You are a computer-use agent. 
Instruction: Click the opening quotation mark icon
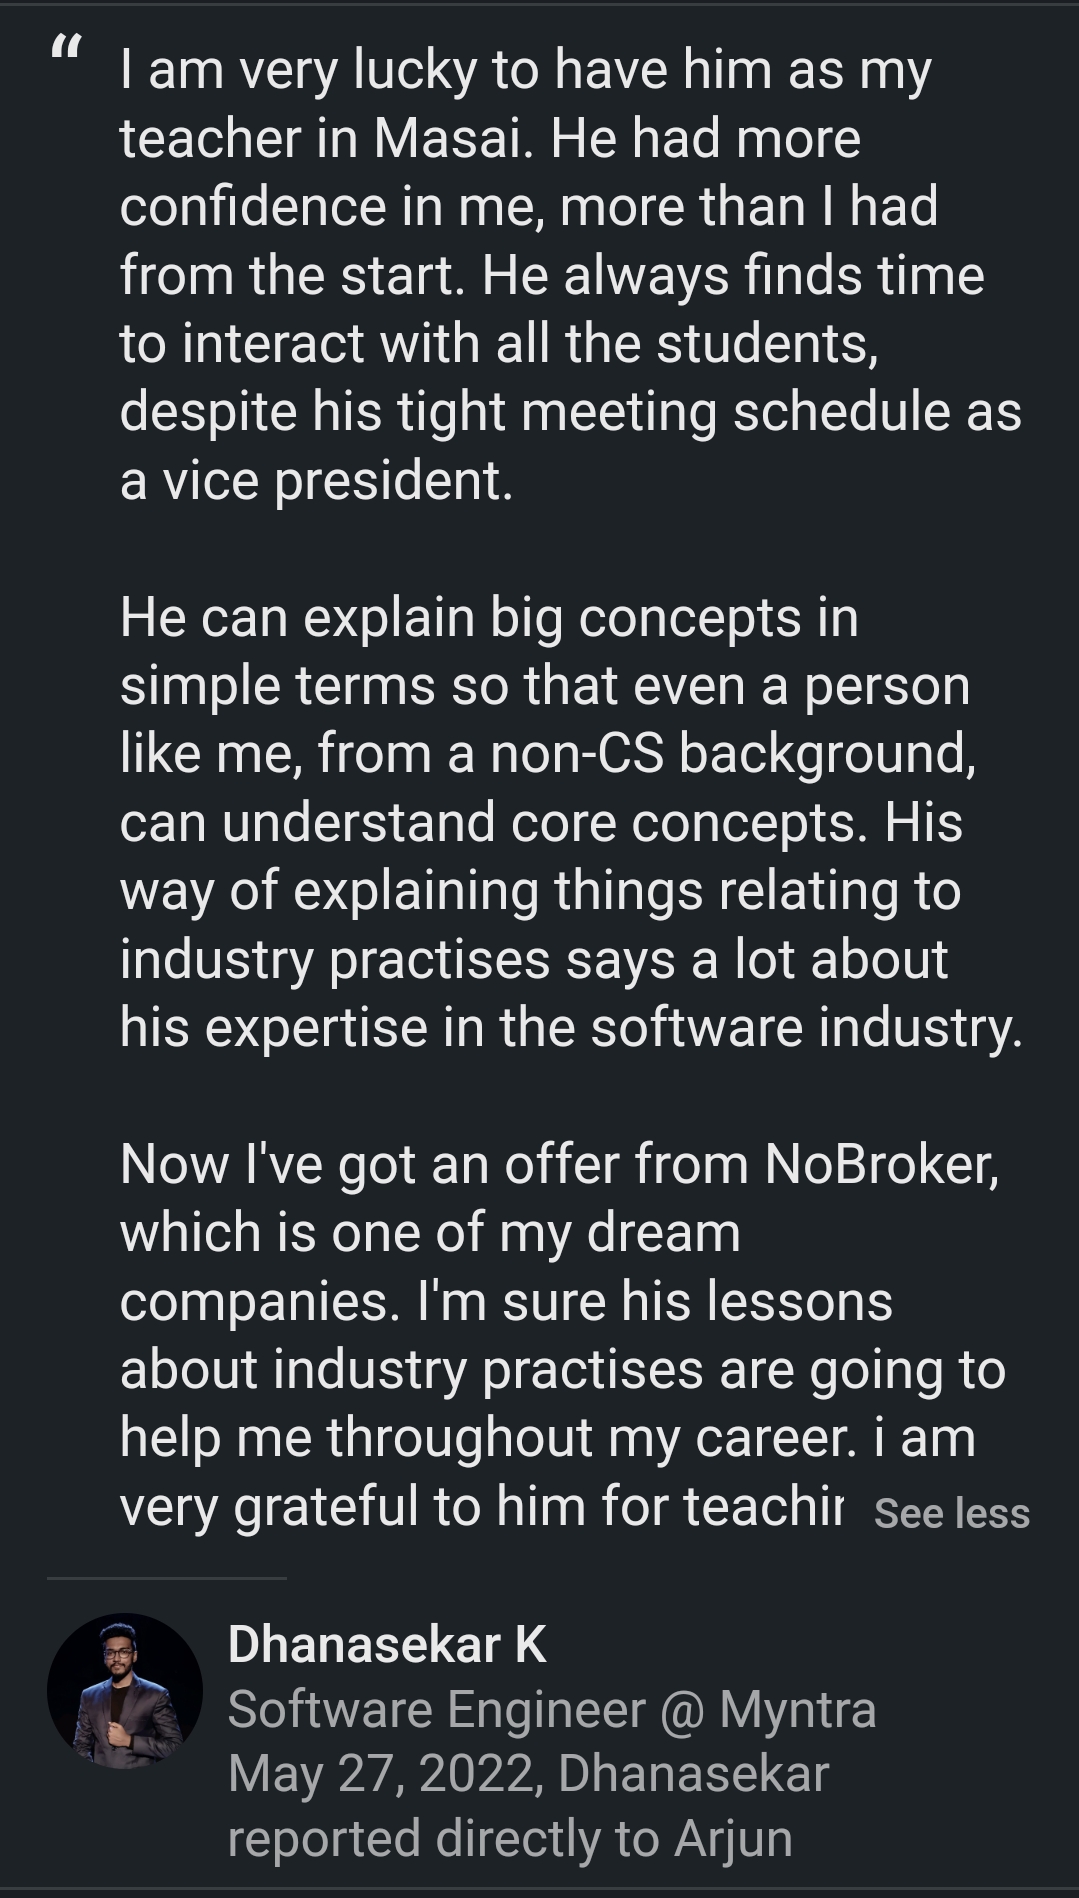(68, 47)
